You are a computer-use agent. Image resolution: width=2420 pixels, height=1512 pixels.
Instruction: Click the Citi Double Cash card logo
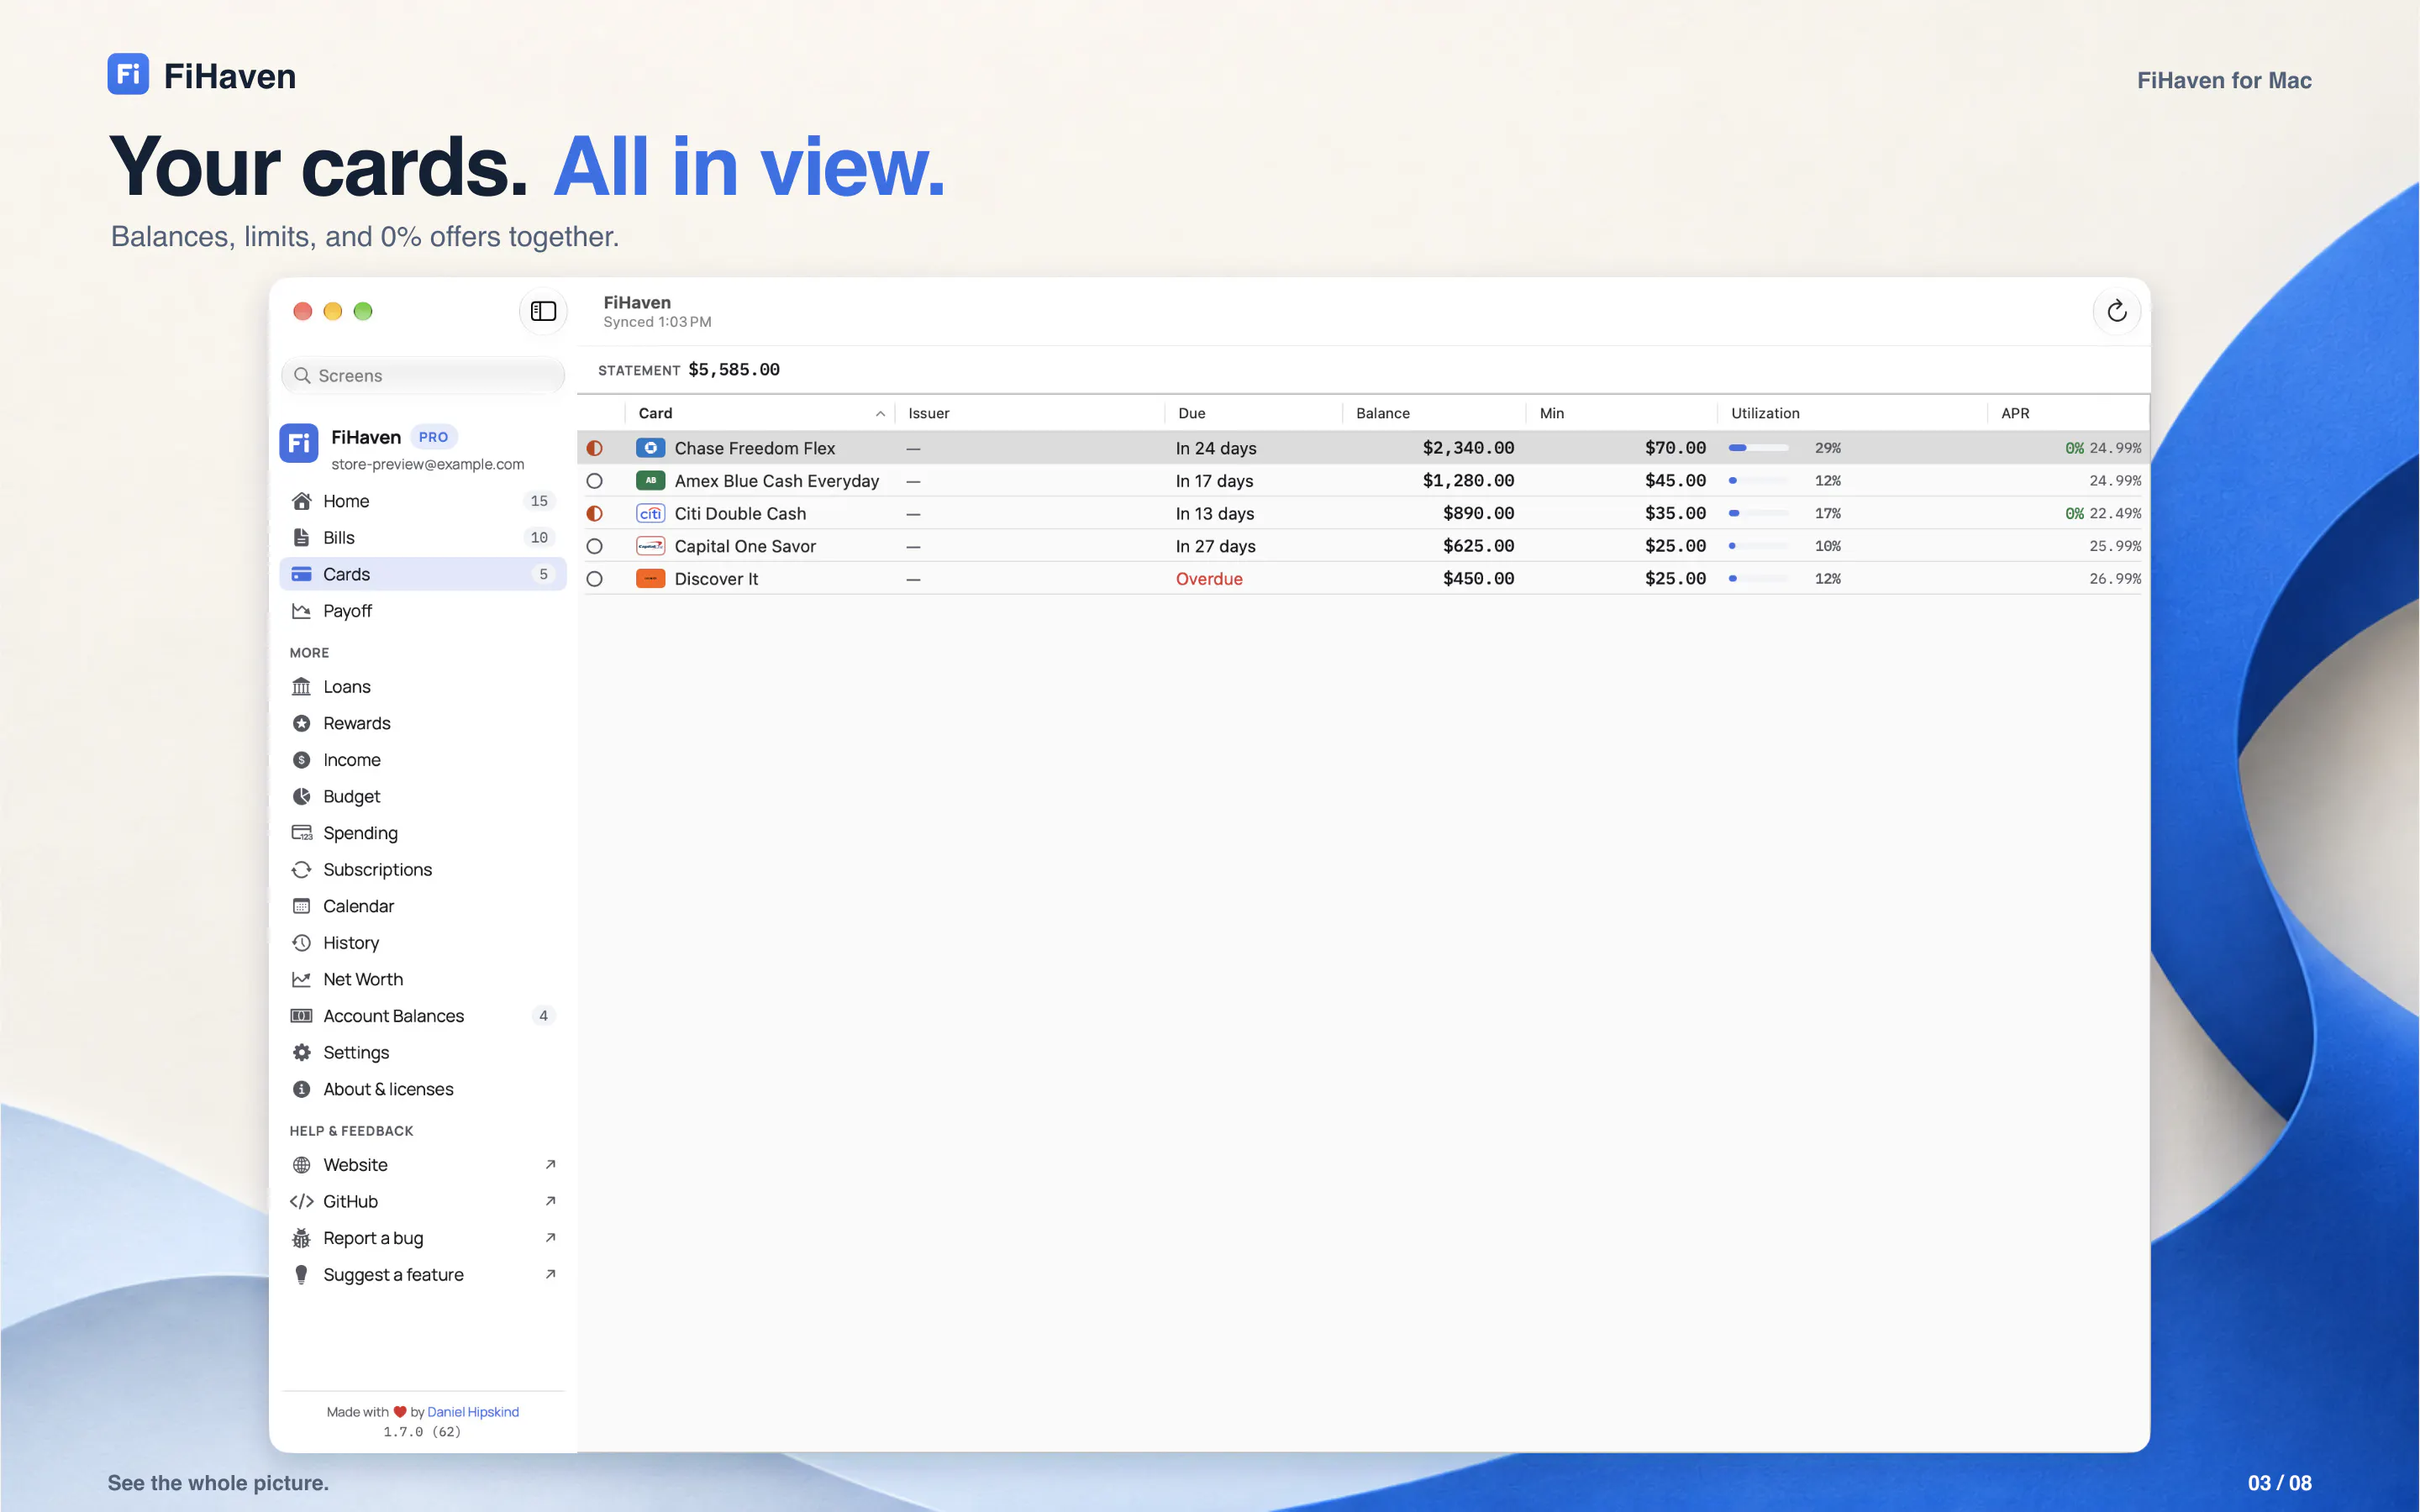[650, 514]
